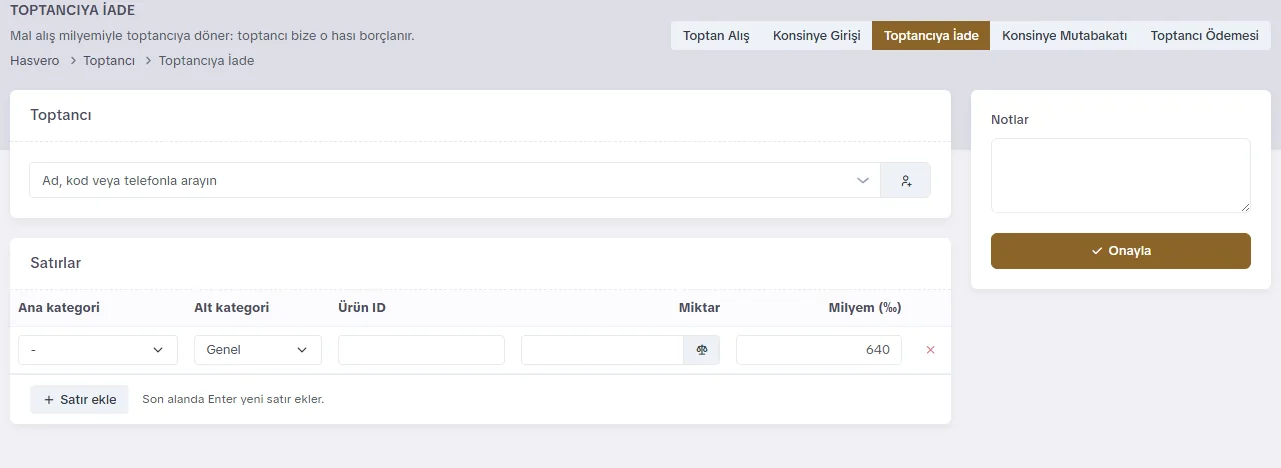Expand the Toptancı search combo box

[x=455, y=181]
